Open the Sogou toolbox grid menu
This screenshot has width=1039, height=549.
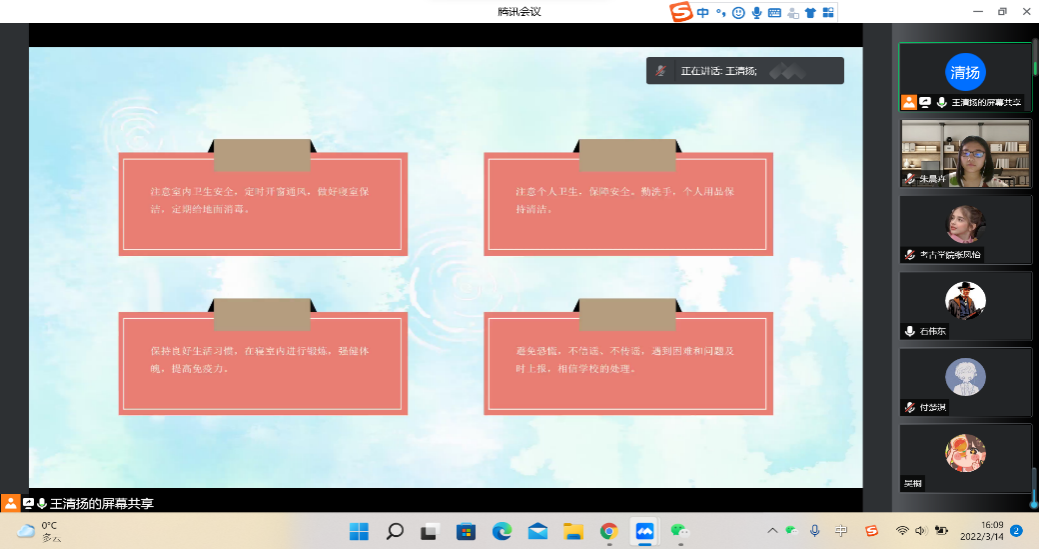click(x=826, y=13)
